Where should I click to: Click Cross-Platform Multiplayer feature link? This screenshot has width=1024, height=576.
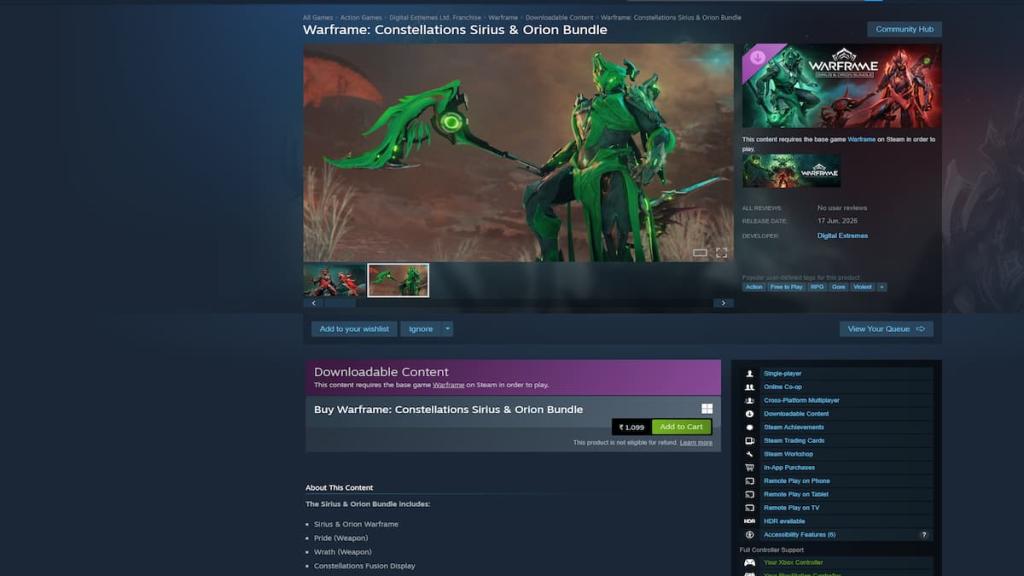click(x=801, y=400)
